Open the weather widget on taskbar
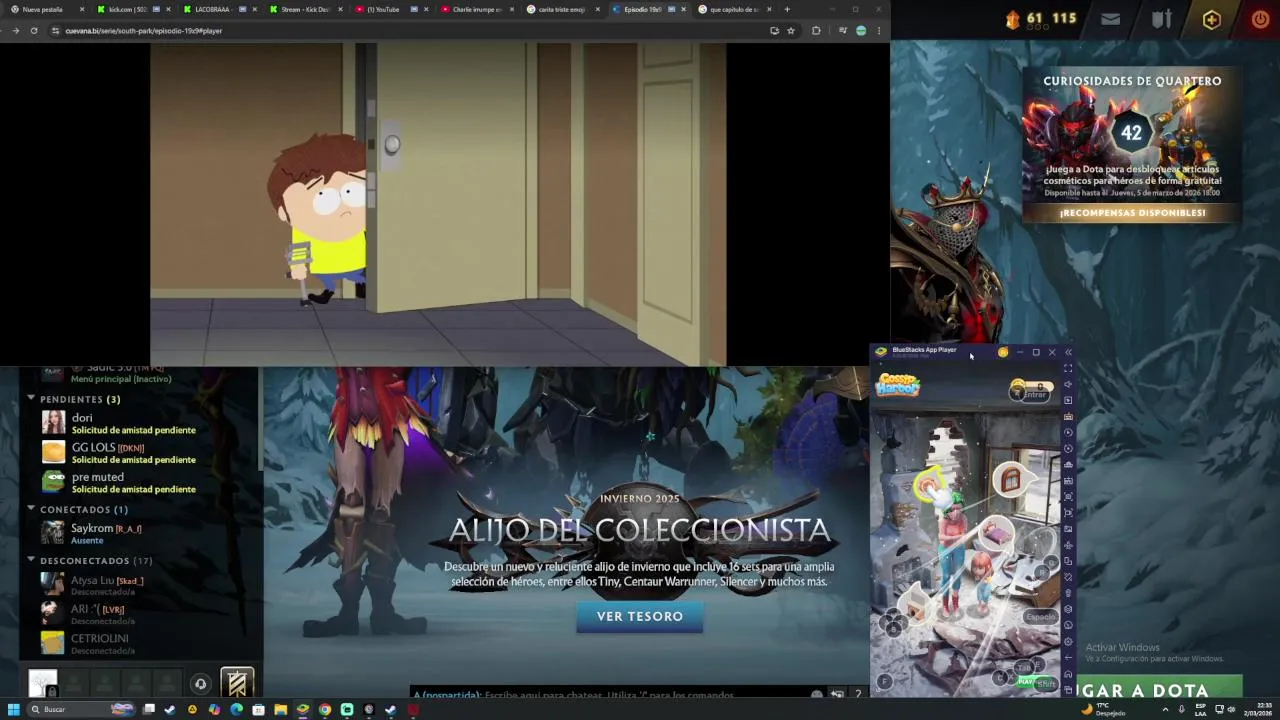 1104,709
